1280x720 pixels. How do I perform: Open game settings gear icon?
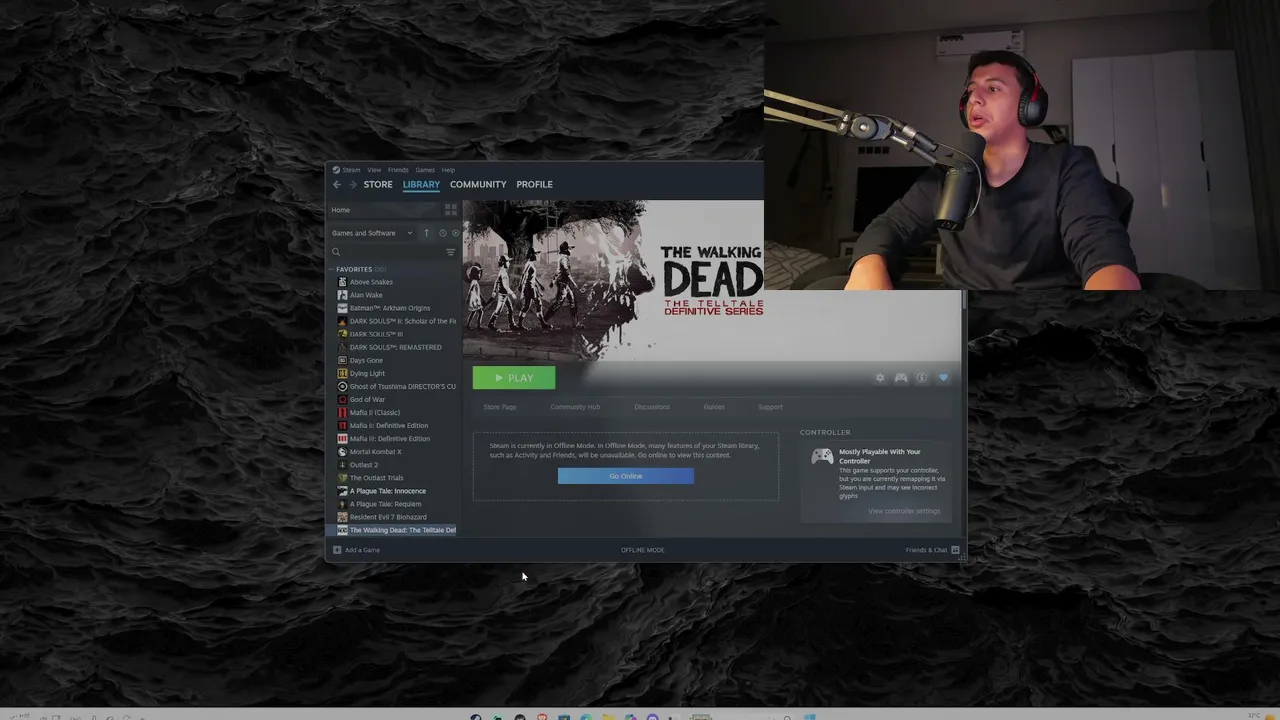tap(880, 378)
